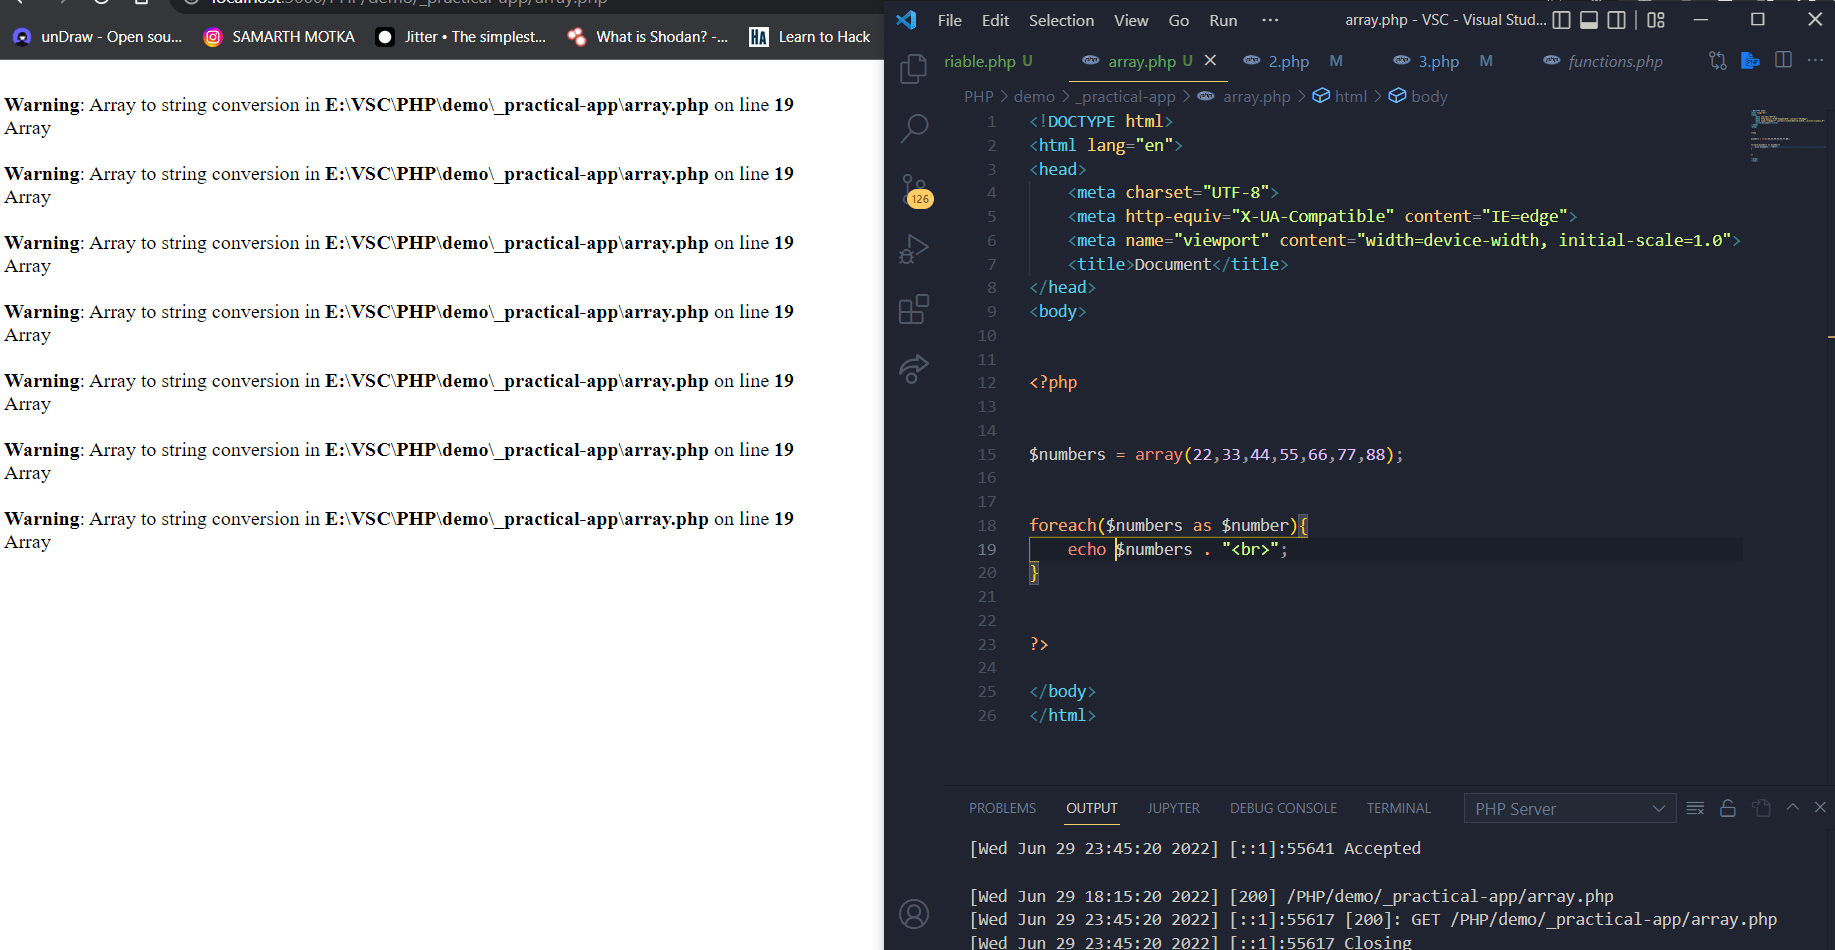The width and height of the screenshot is (1835, 950).
Task: Click the first Warning message in browser
Action: pyautogui.click(x=399, y=105)
